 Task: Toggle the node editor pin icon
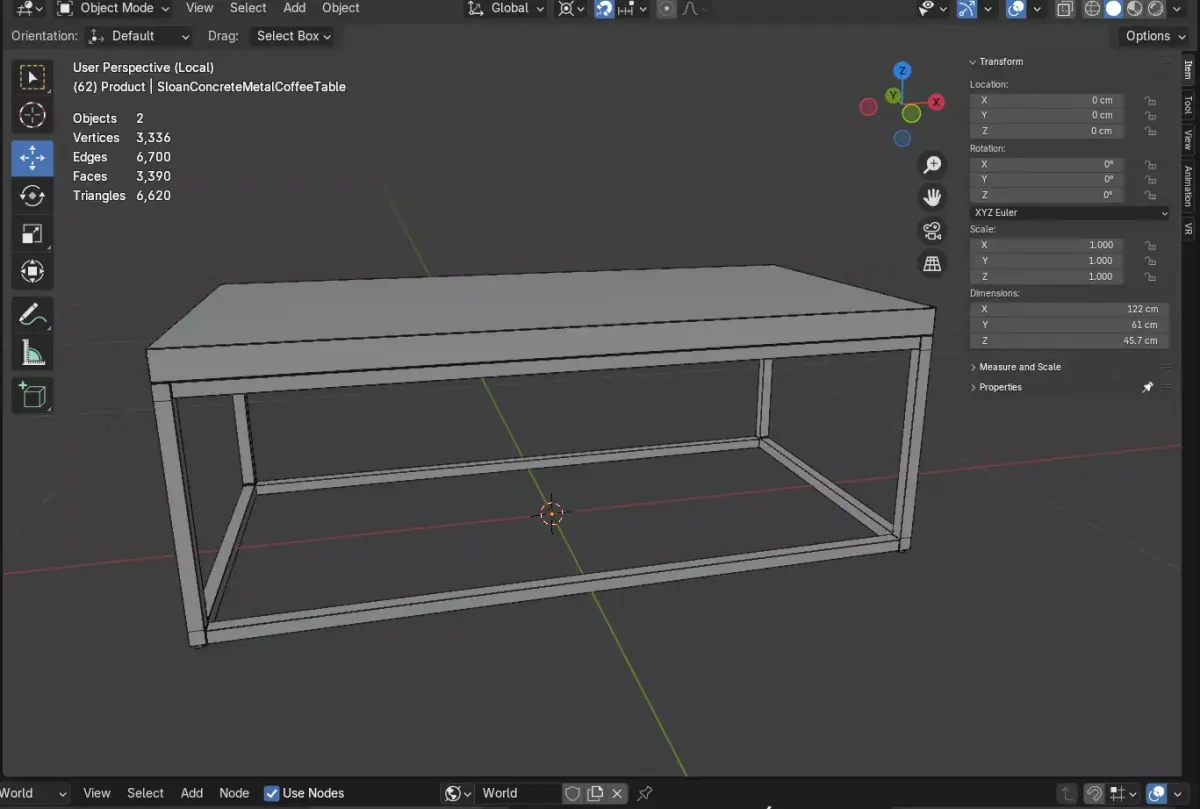[x=645, y=793]
